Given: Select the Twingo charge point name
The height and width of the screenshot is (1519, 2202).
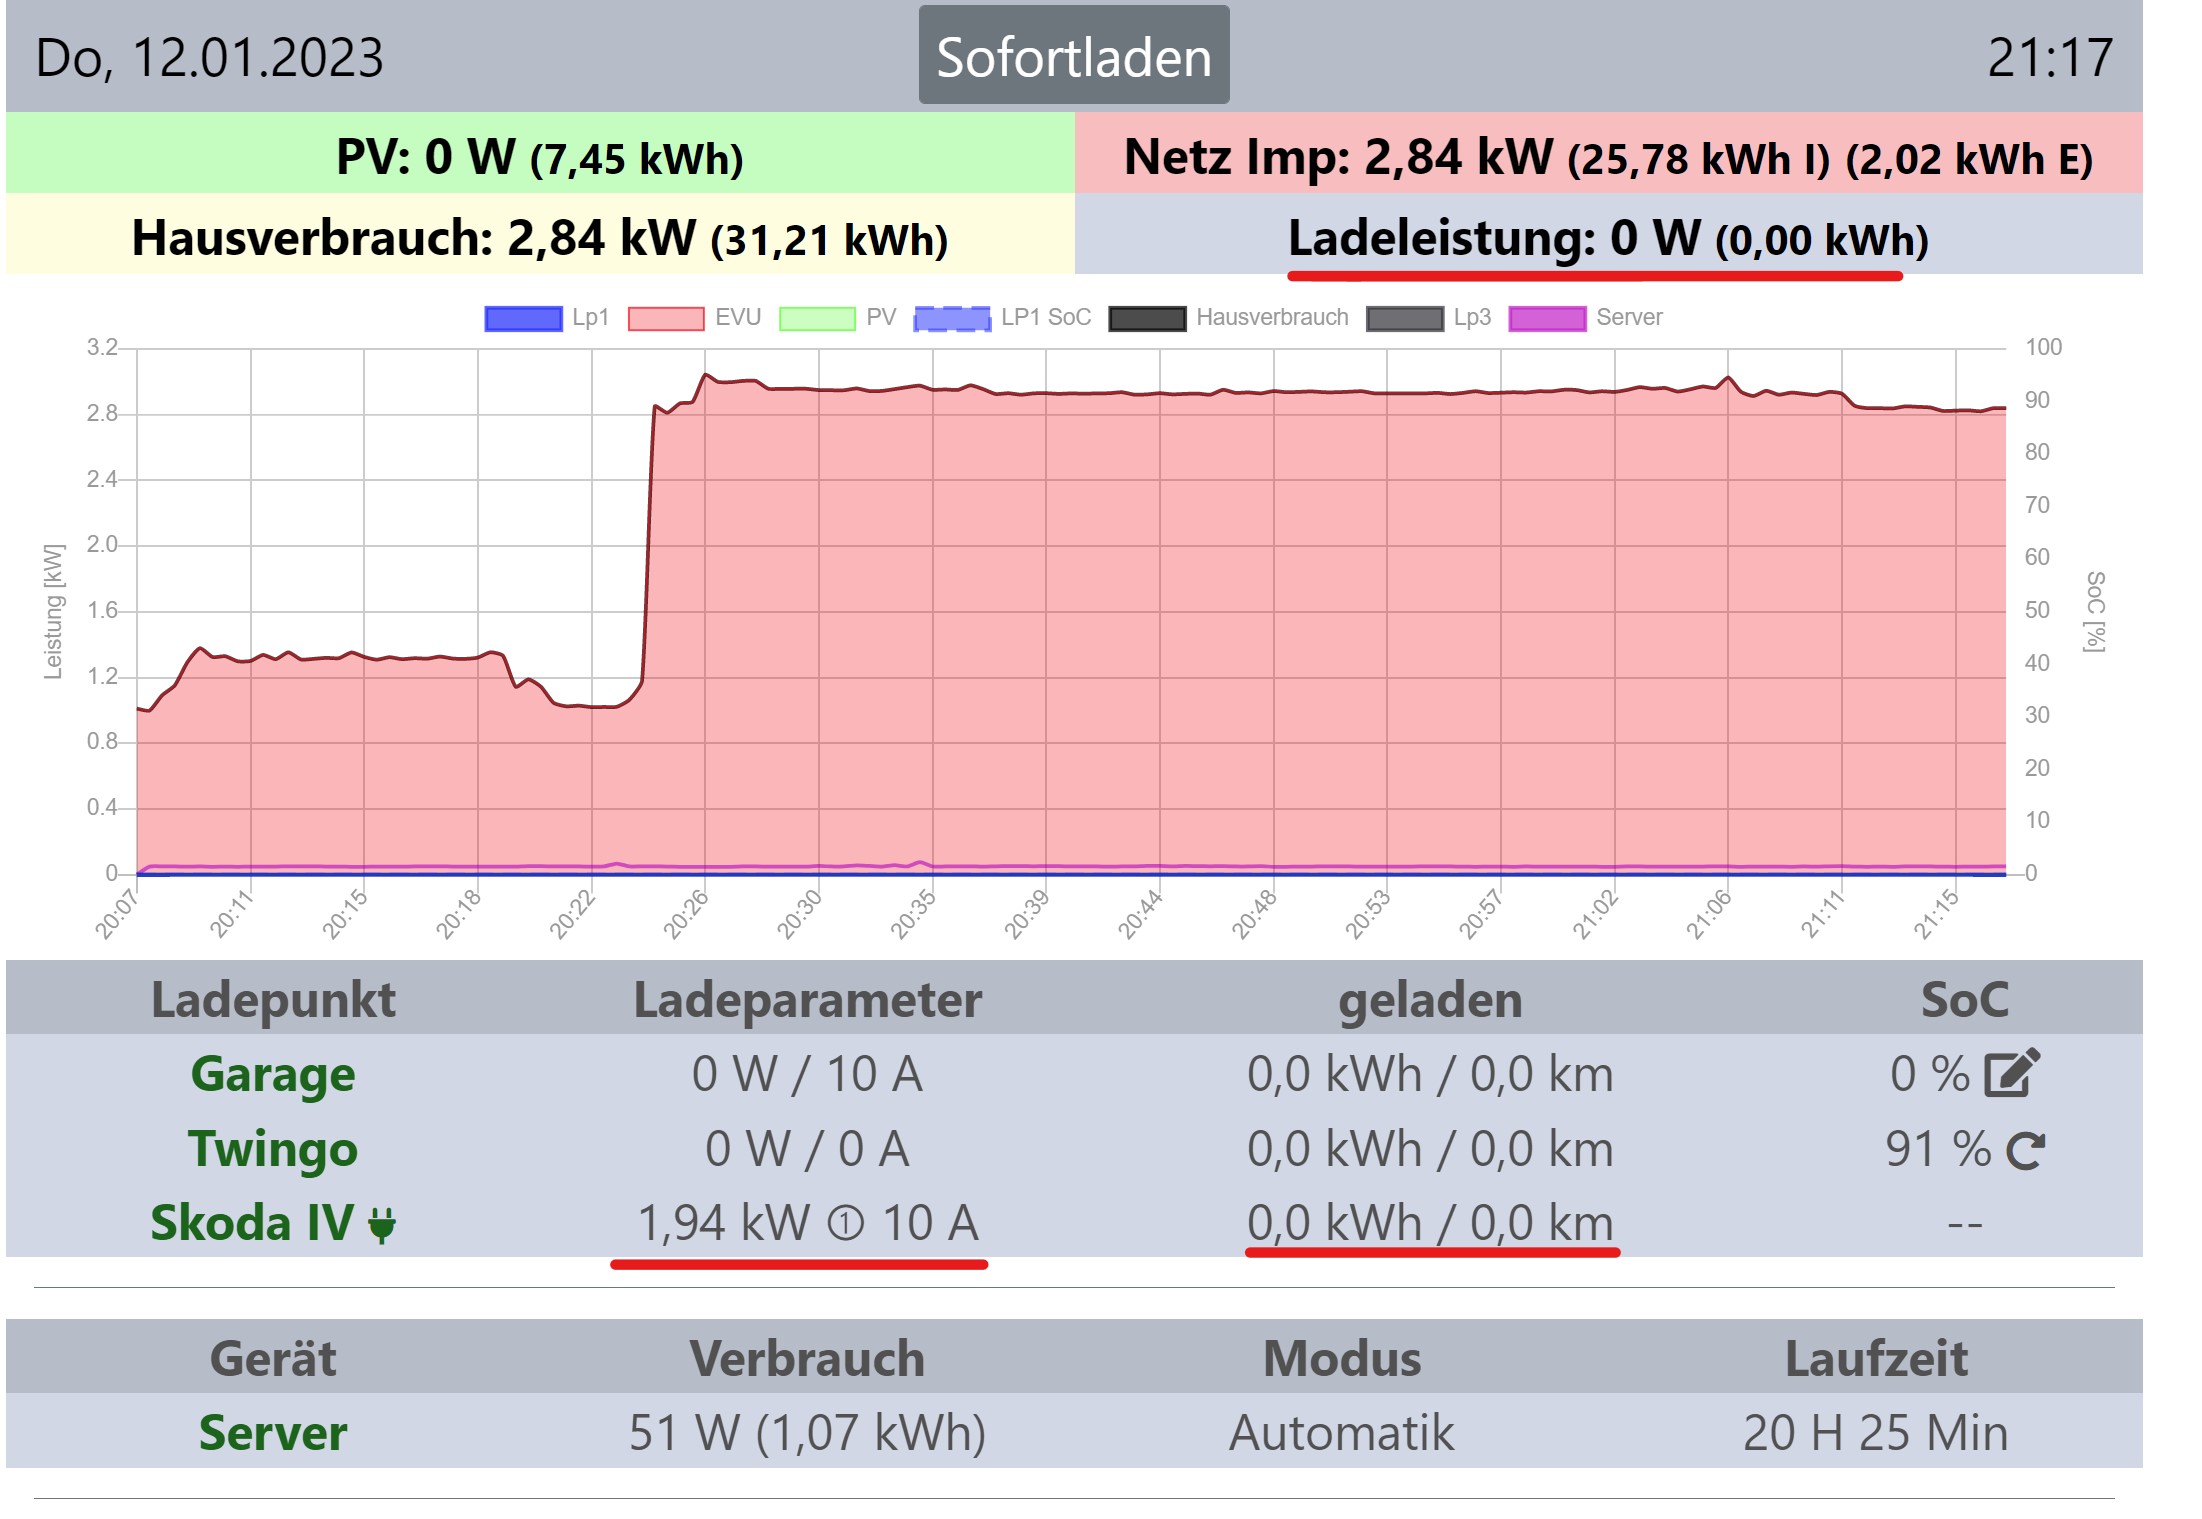Looking at the screenshot, I should coord(273,1149).
